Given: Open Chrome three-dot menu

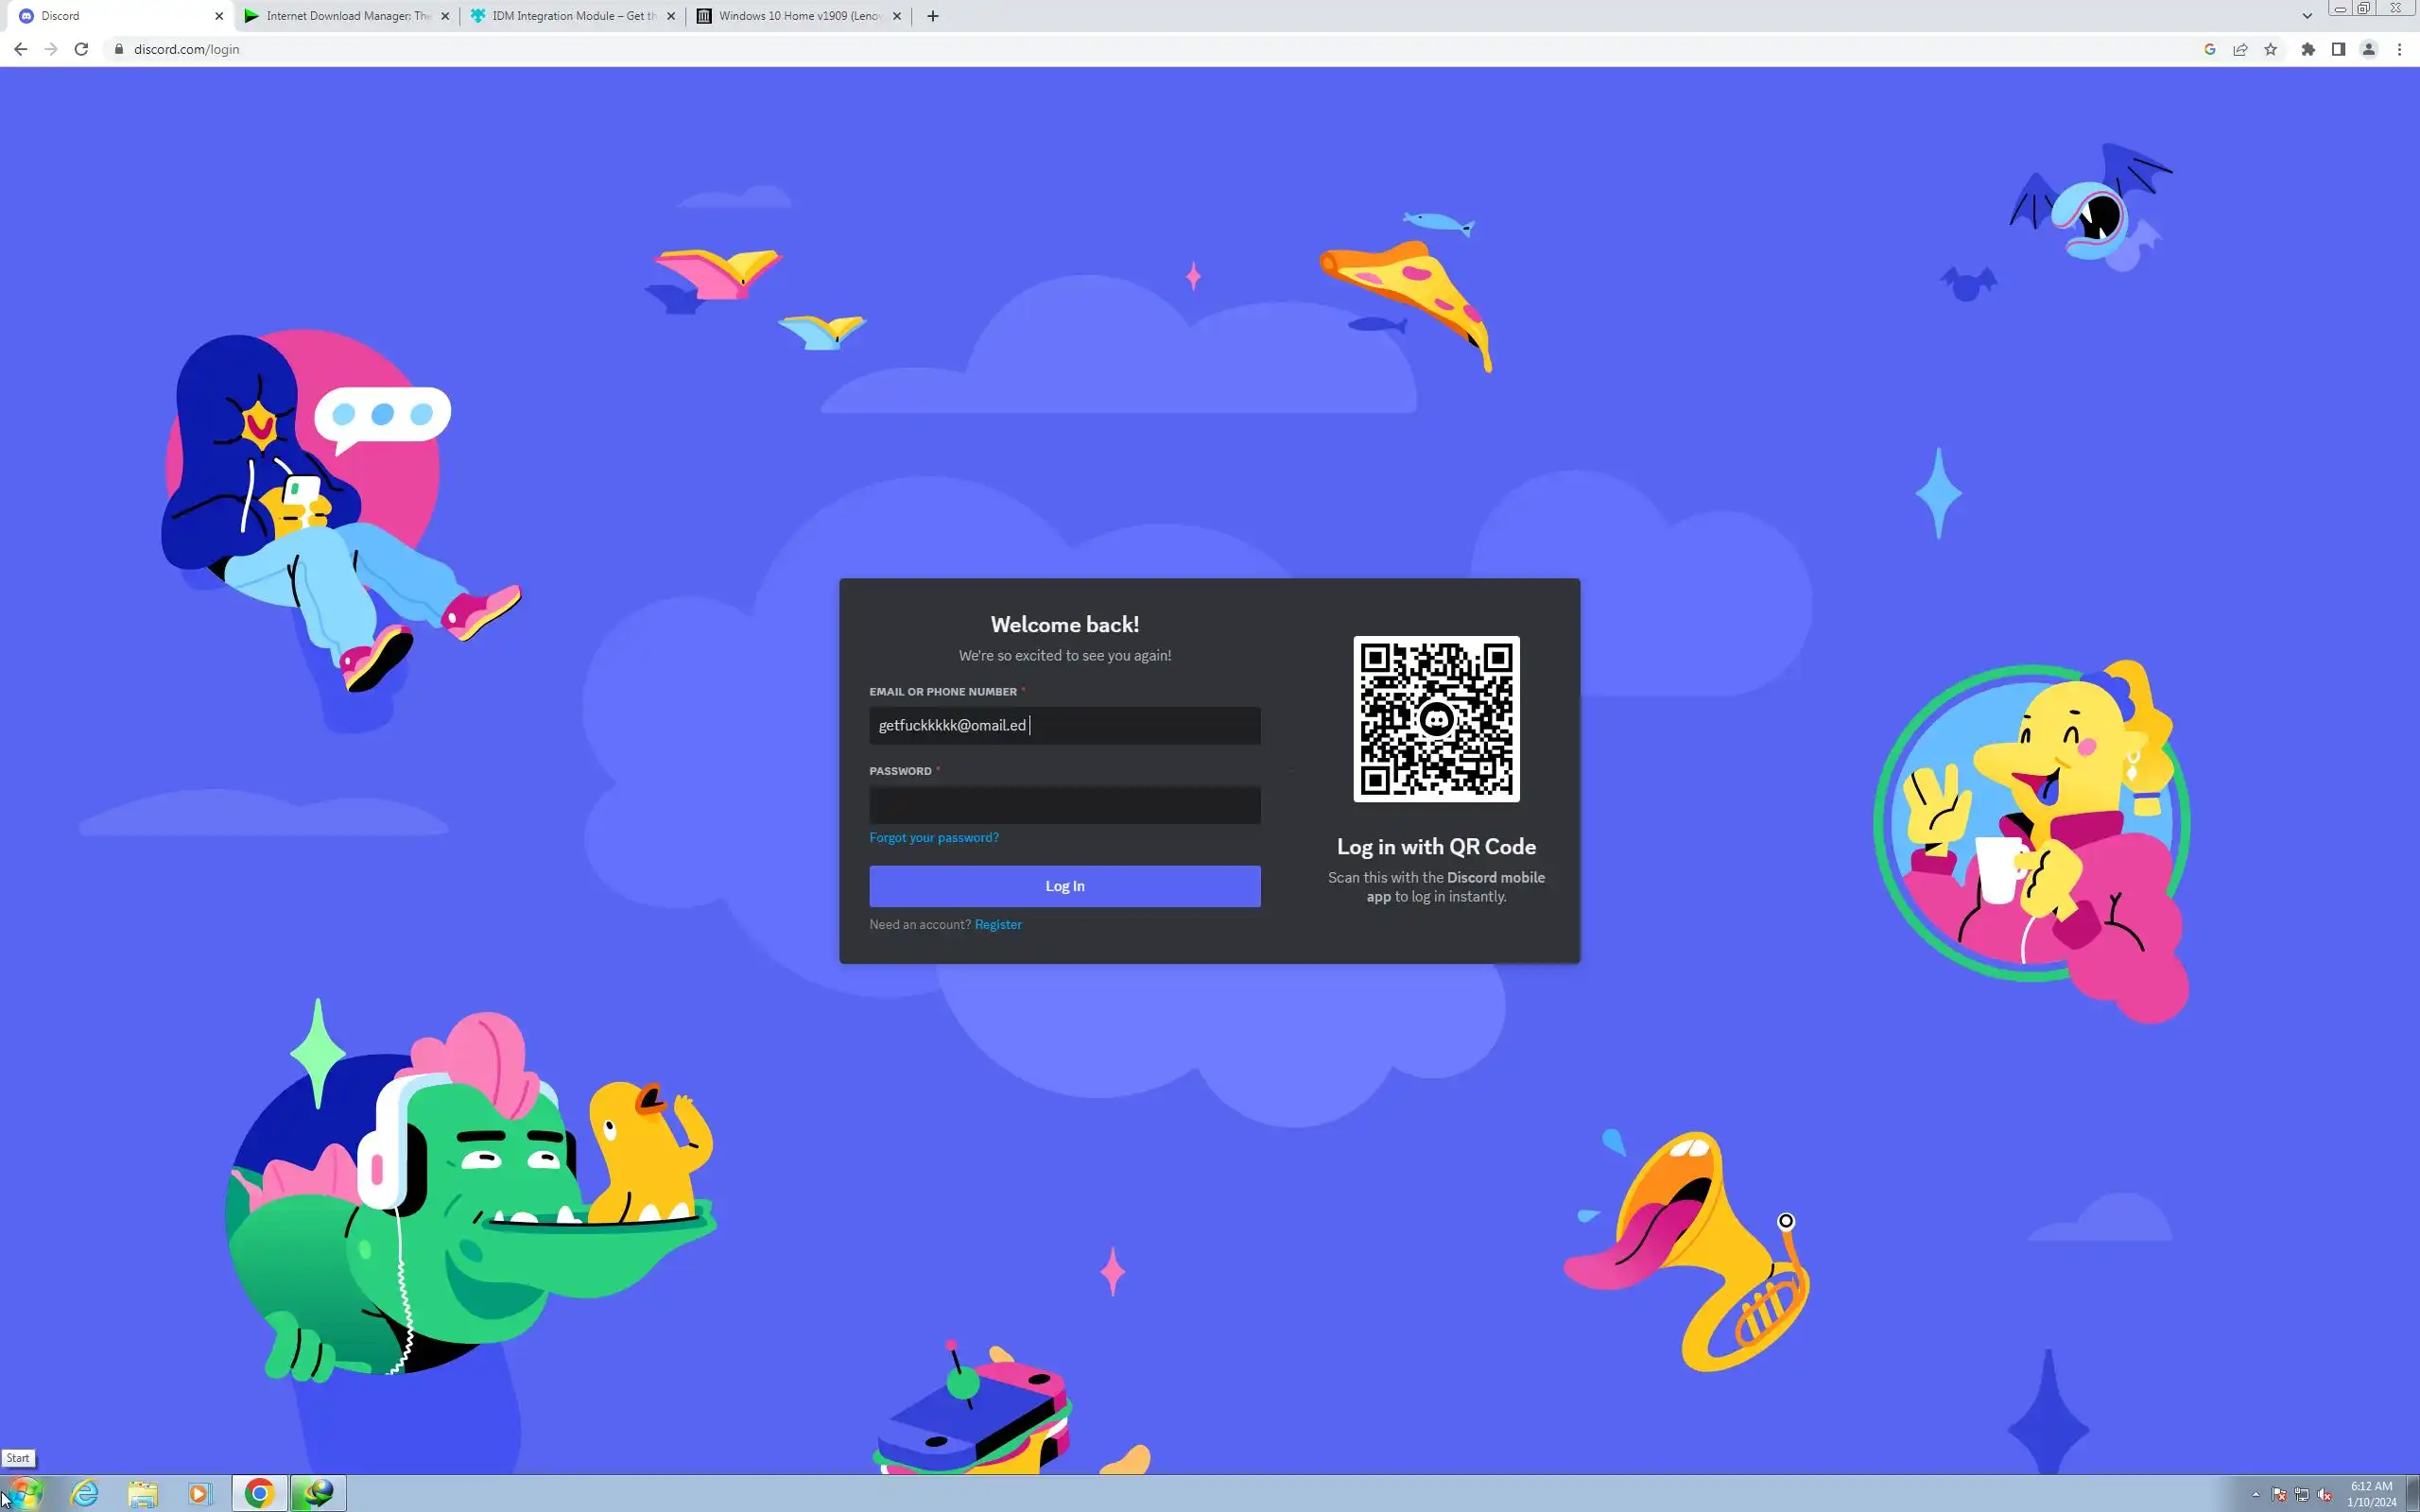Looking at the screenshot, I should (2399, 49).
